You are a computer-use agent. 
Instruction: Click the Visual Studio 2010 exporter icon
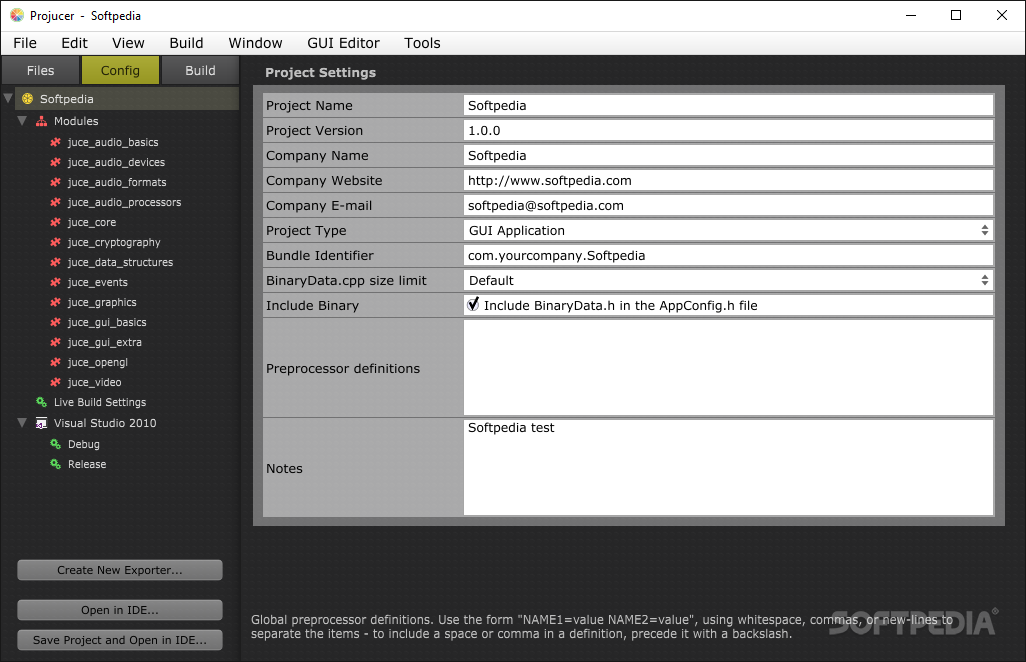[41, 423]
